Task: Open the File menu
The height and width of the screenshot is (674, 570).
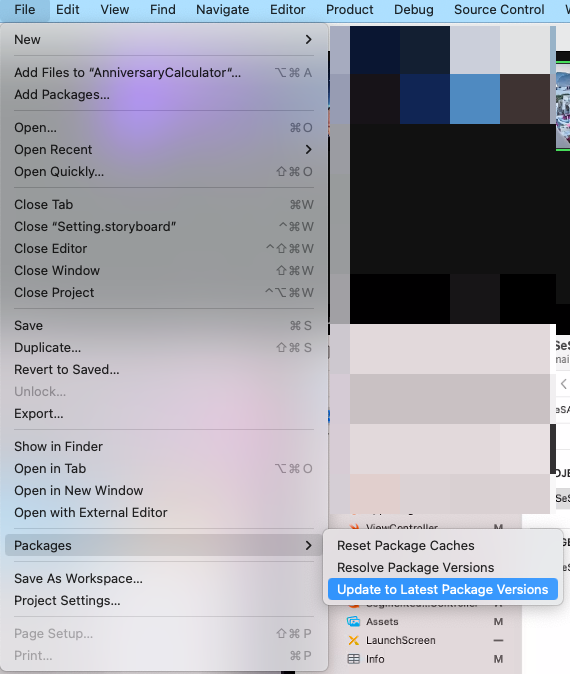Action: click(x=25, y=9)
